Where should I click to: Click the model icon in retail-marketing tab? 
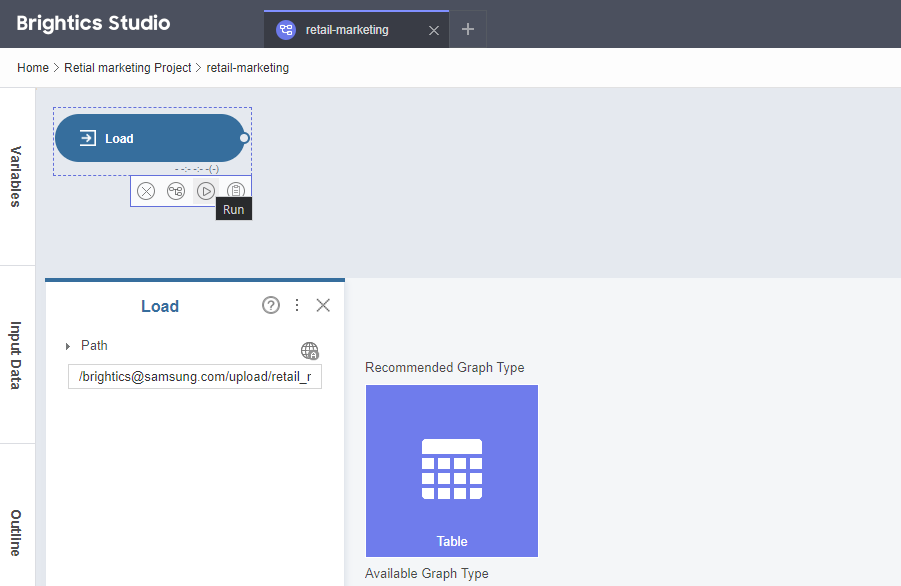tap(286, 30)
